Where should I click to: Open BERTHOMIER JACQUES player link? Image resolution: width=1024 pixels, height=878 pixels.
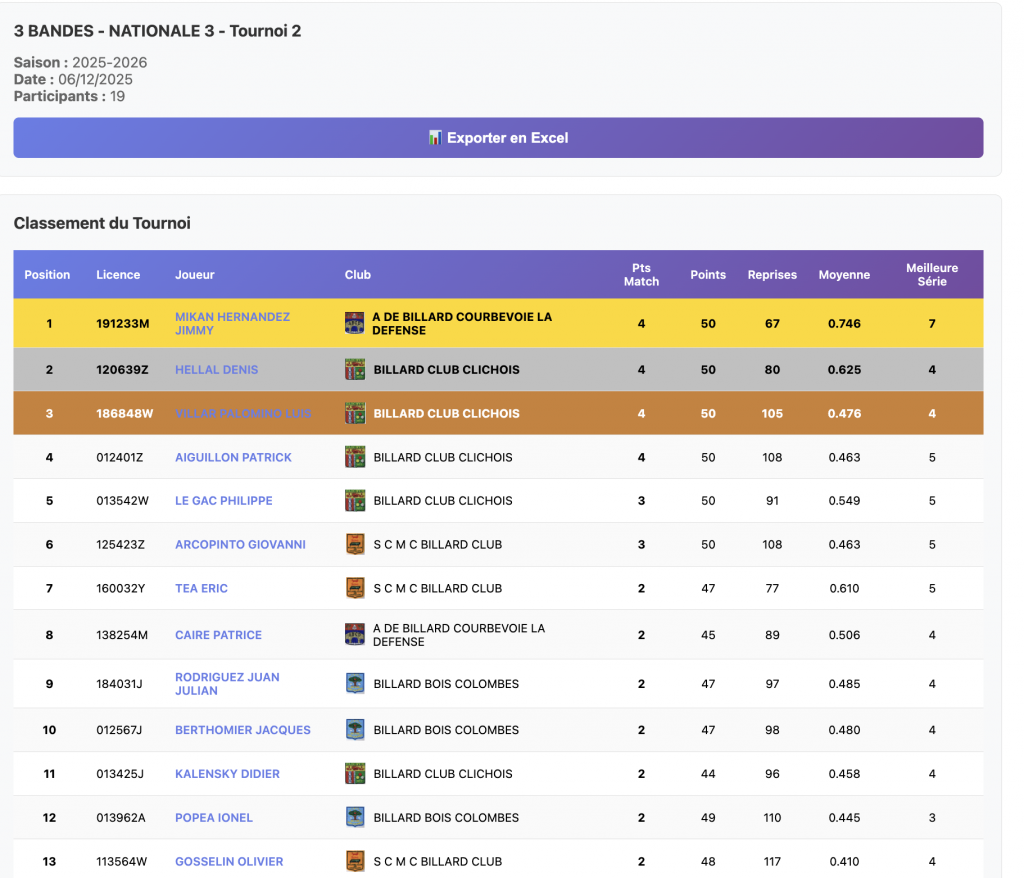[x=242, y=730]
